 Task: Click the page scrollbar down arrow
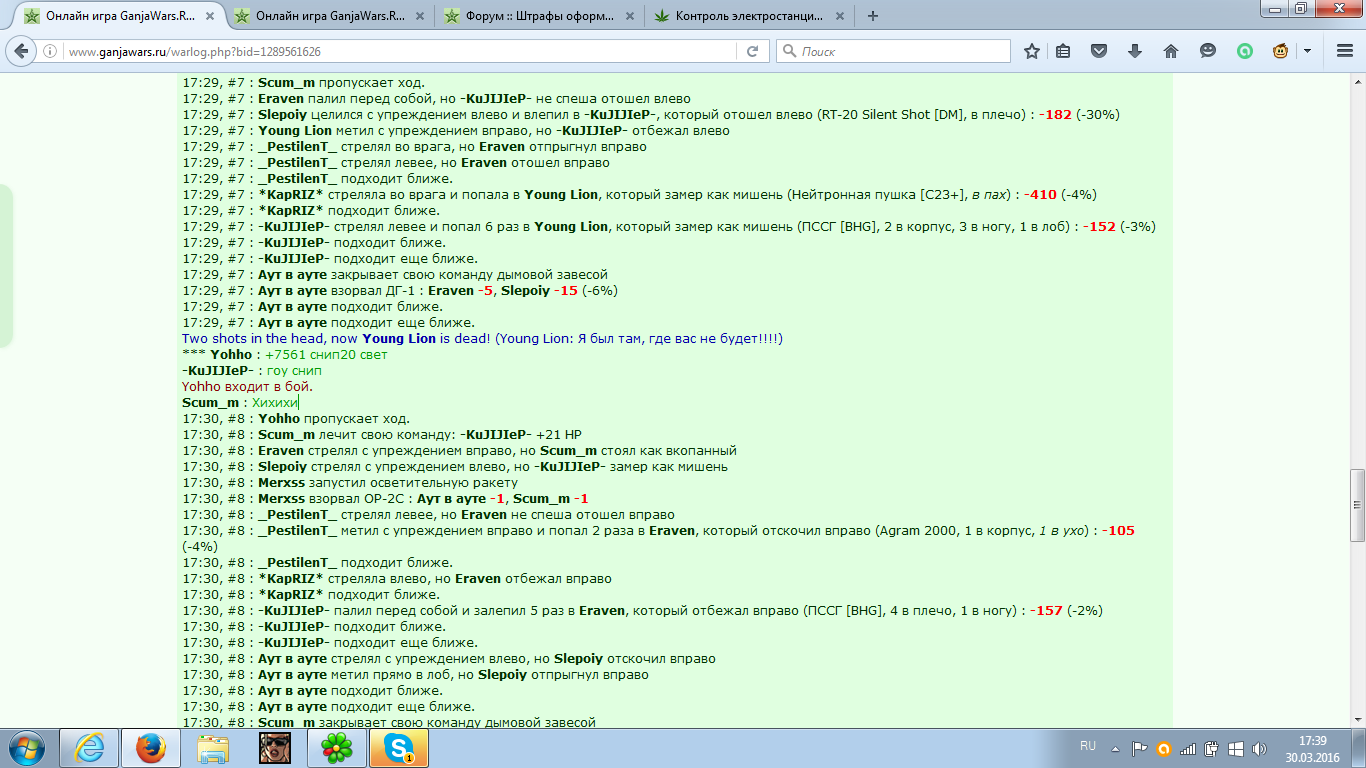click(x=1357, y=718)
